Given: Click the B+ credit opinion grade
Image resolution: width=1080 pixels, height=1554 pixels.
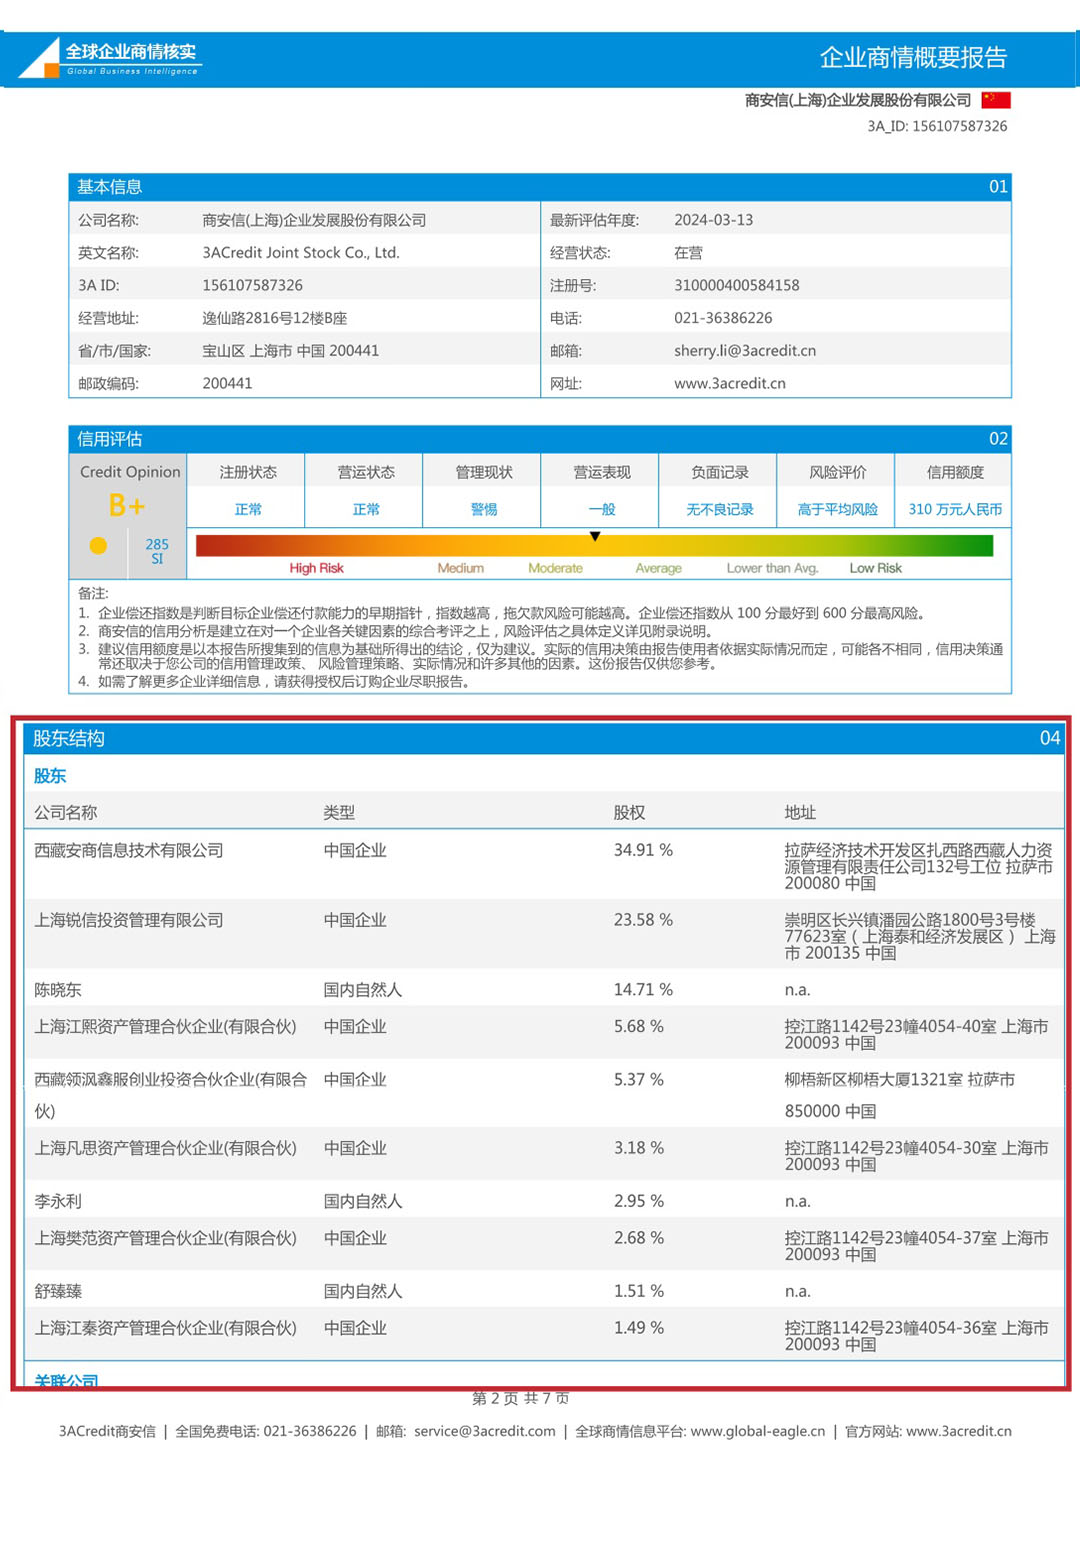Looking at the screenshot, I should pyautogui.click(x=126, y=506).
